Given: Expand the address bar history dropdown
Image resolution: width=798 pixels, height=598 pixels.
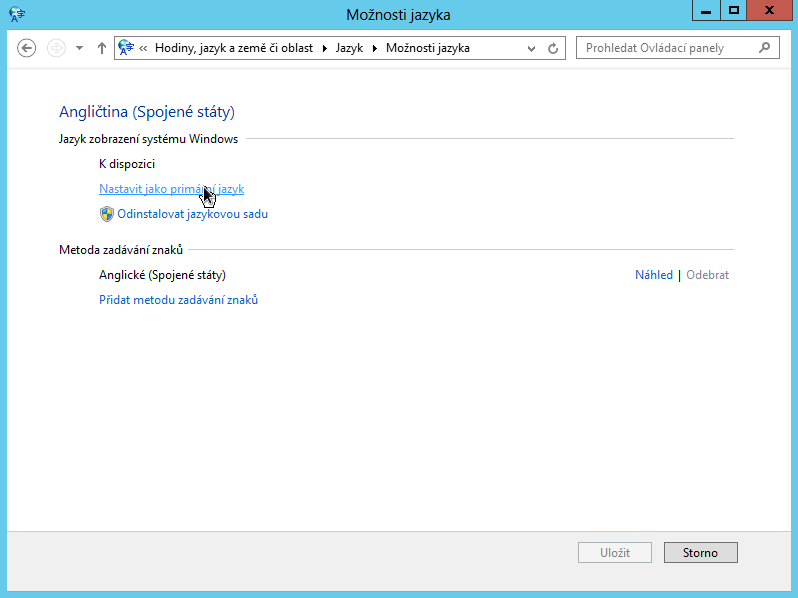Looking at the screenshot, I should tap(531, 48).
